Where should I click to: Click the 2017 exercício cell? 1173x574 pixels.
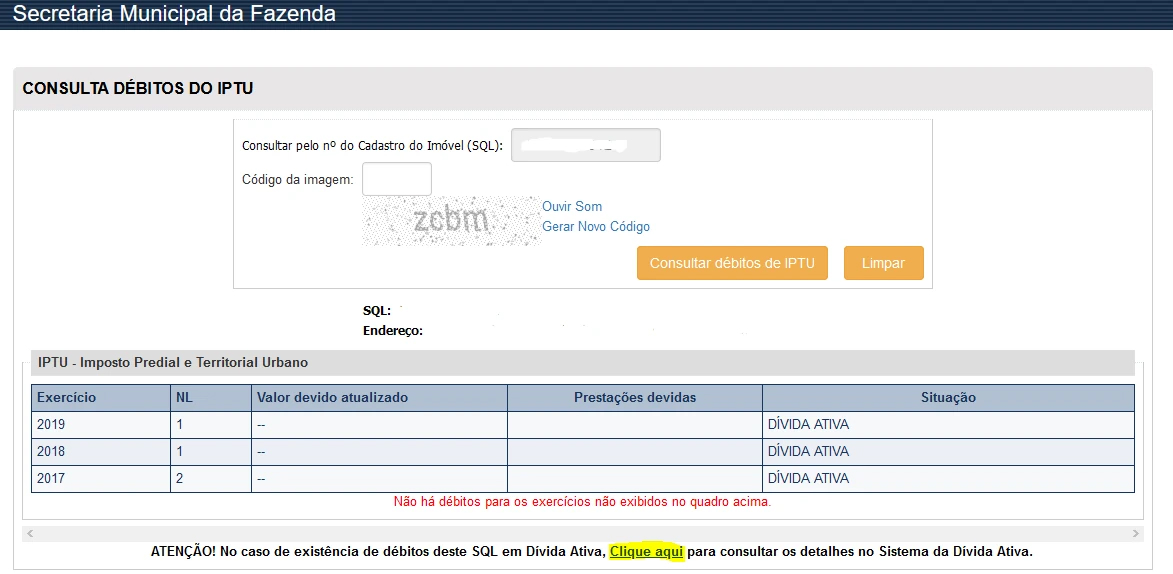(101, 478)
